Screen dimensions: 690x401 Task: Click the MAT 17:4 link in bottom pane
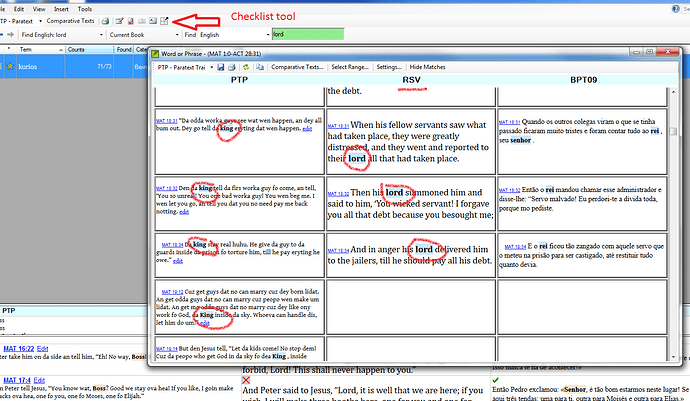17,380
